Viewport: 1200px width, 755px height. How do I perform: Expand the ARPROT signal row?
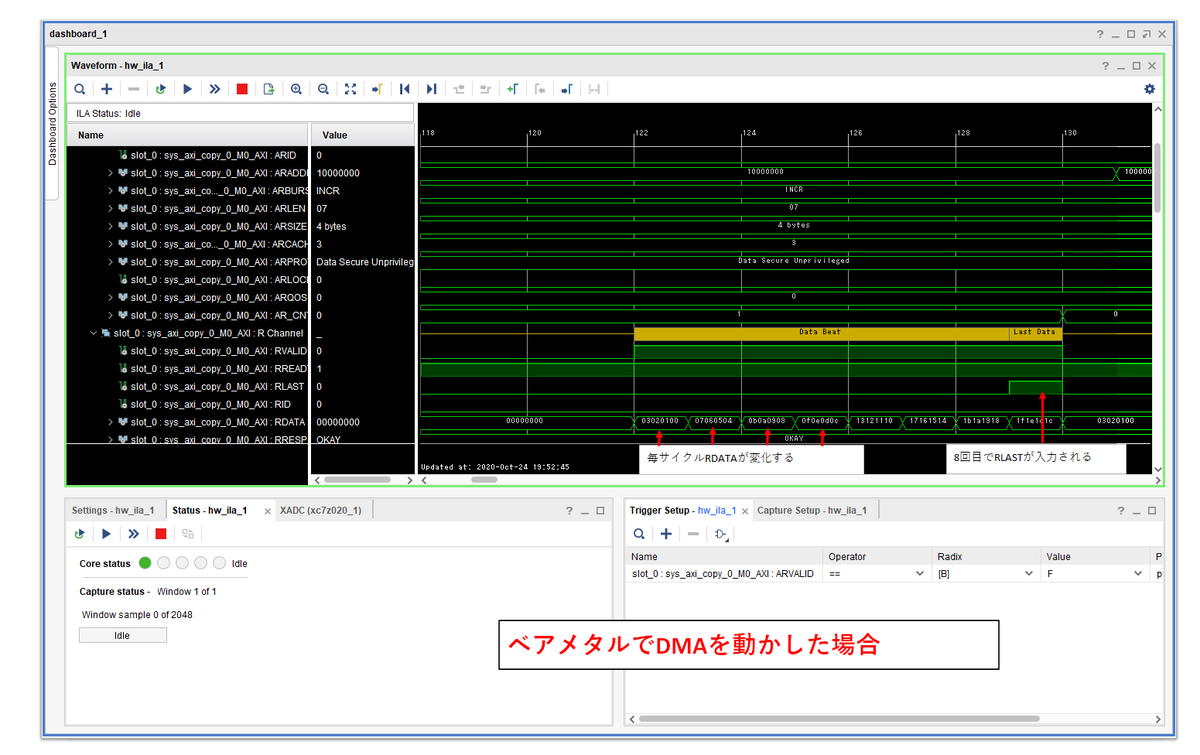[x=111, y=262]
